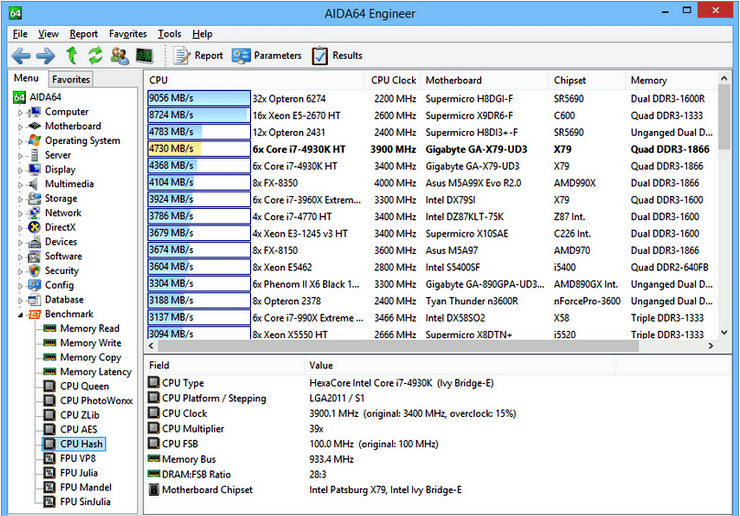Click the green up-level arrow
The width and height of the screenshot is (740, 516).
(x=72, y=55)
